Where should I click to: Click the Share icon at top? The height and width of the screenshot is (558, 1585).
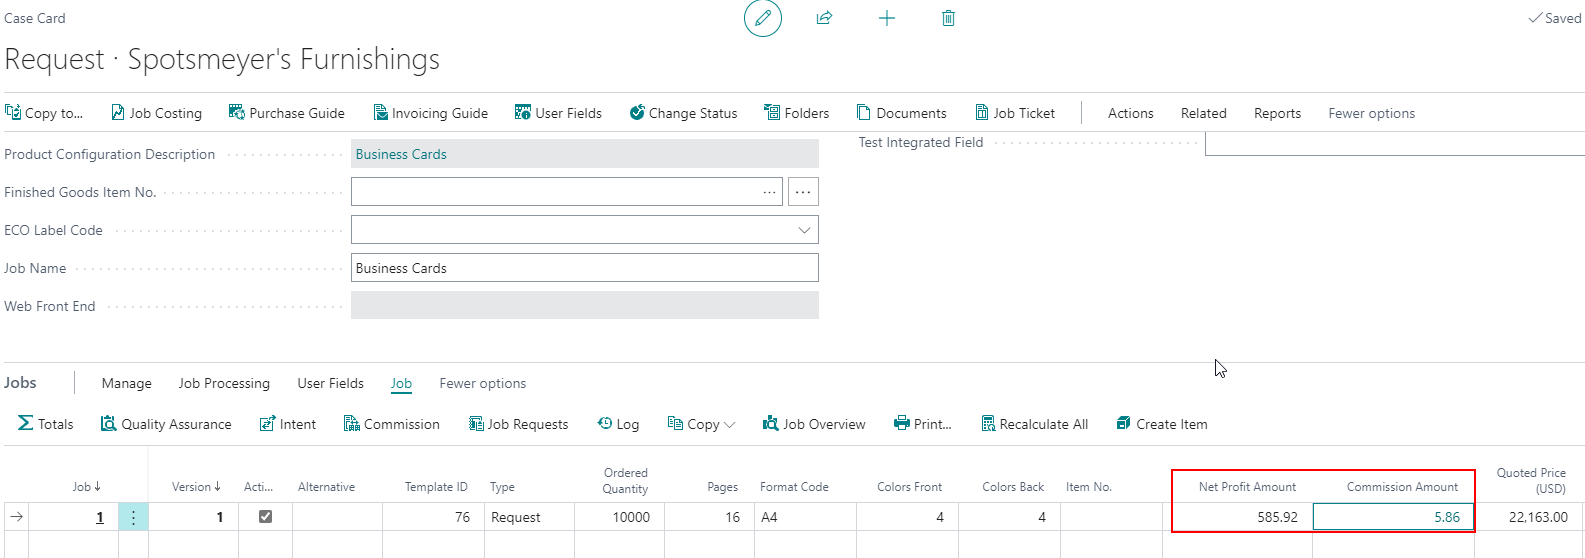(824, 18)
